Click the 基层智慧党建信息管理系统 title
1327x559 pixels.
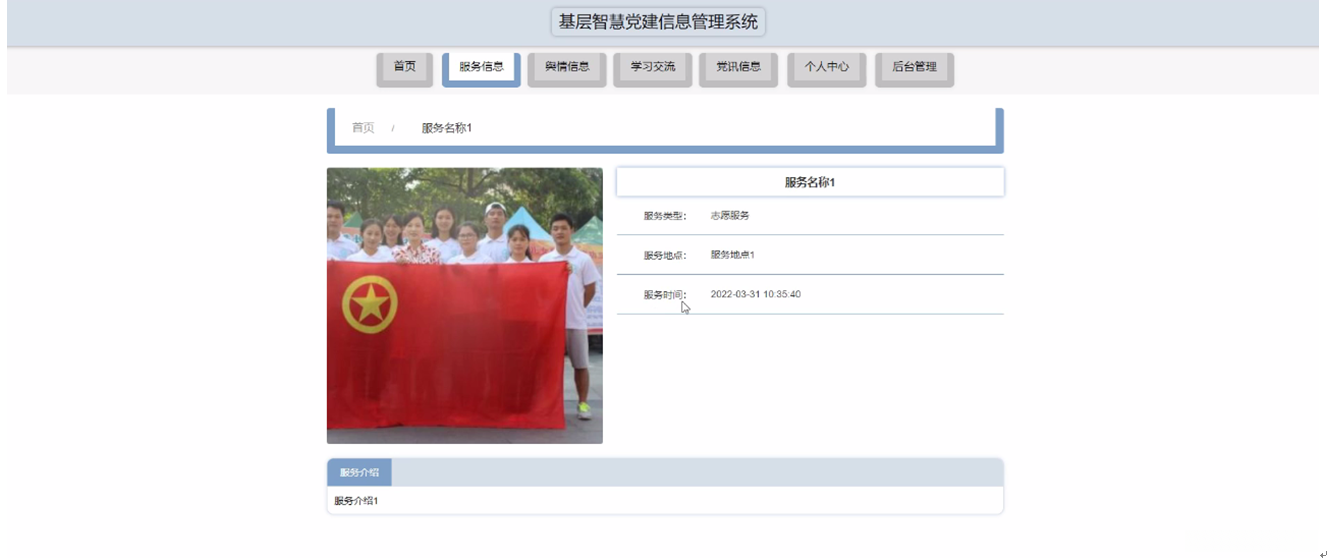point(658,22)
